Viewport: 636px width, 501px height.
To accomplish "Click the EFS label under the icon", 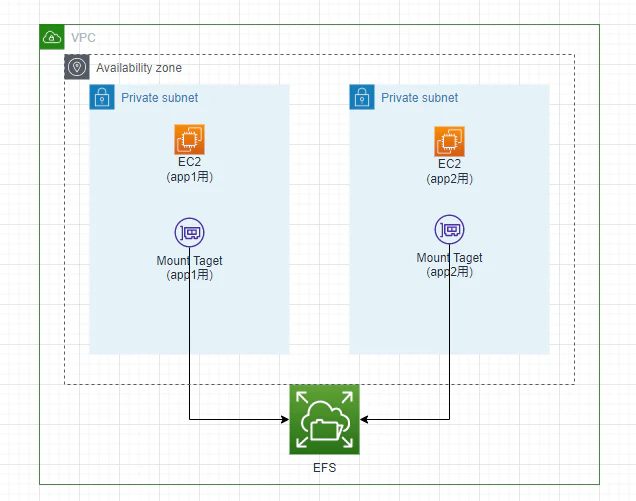I will (x=324, y=468).
